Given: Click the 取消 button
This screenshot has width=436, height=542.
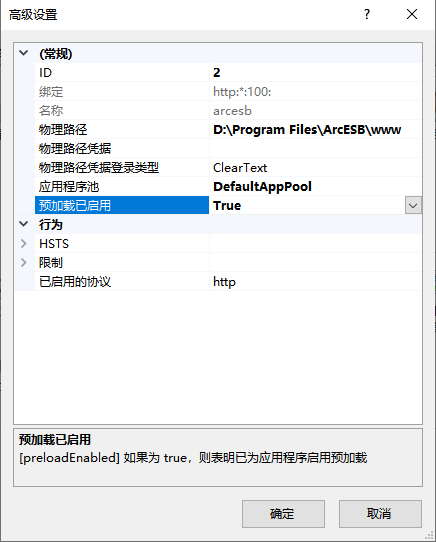Looking at the screenshot, I should tap(380, 514).
